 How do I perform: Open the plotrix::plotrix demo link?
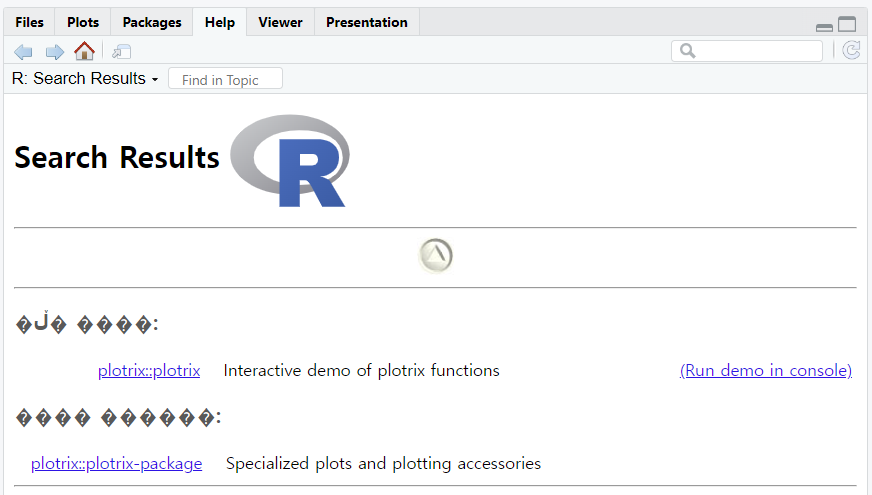[149, 370]
